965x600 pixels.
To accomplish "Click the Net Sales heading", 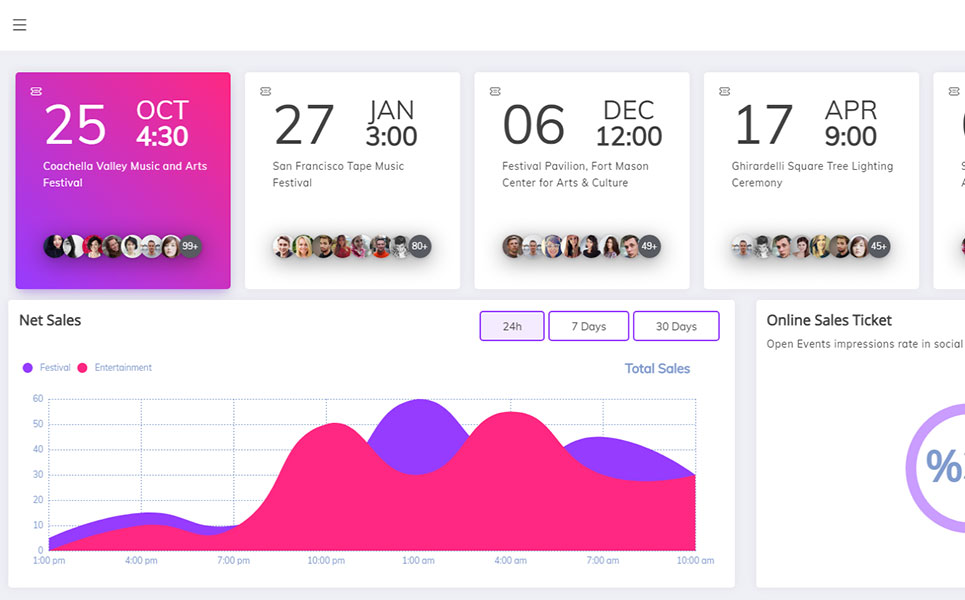I will (50, 320).
